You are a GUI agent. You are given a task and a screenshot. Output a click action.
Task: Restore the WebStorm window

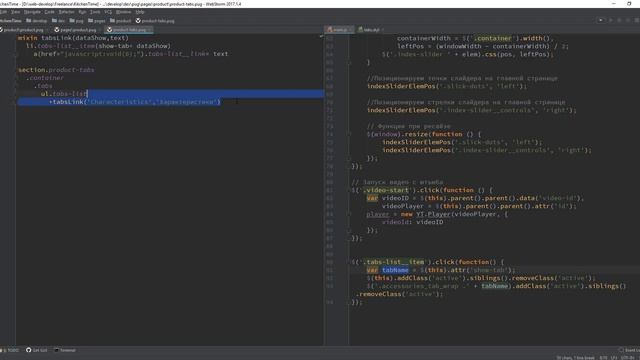pyautogui.click(x=629, y=4)
